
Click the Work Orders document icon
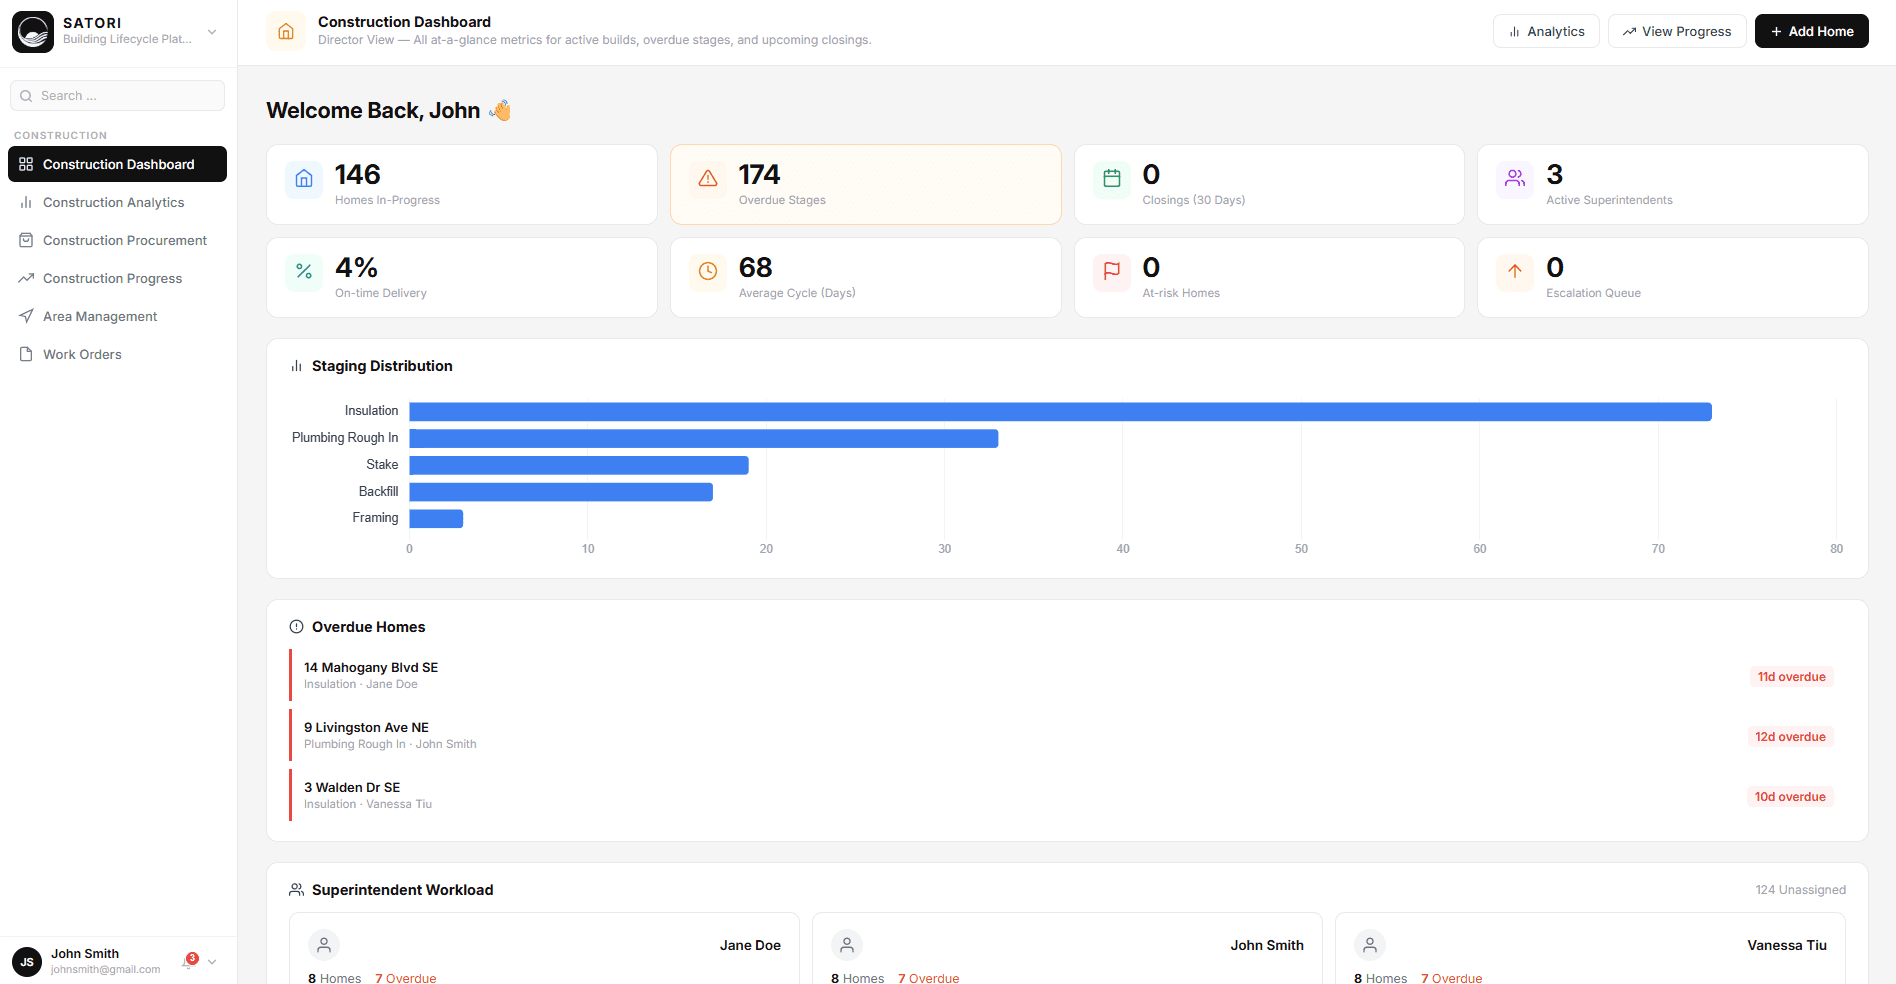26,354
